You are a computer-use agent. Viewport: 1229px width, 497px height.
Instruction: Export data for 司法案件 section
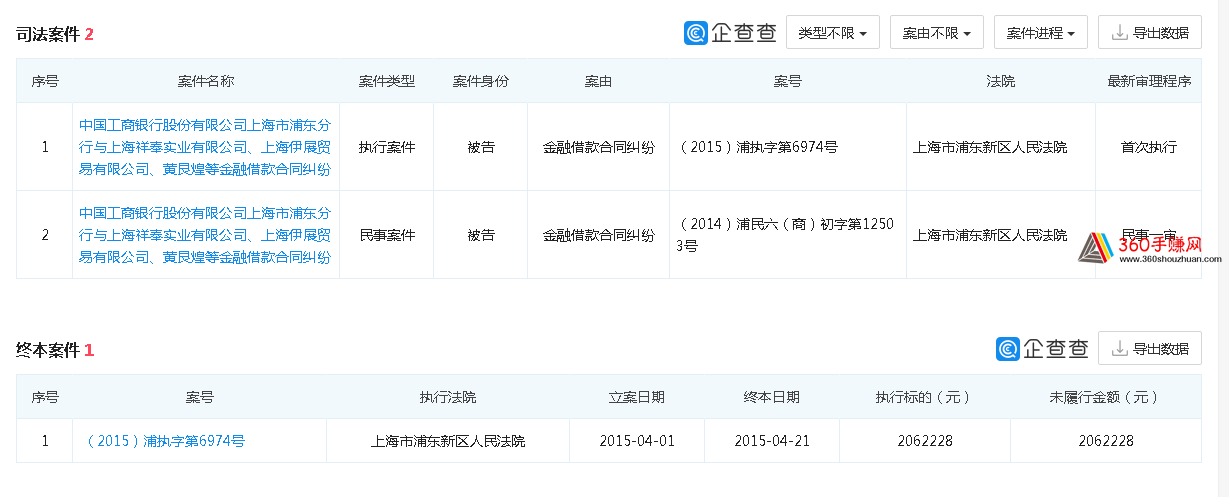point(1150,33)
